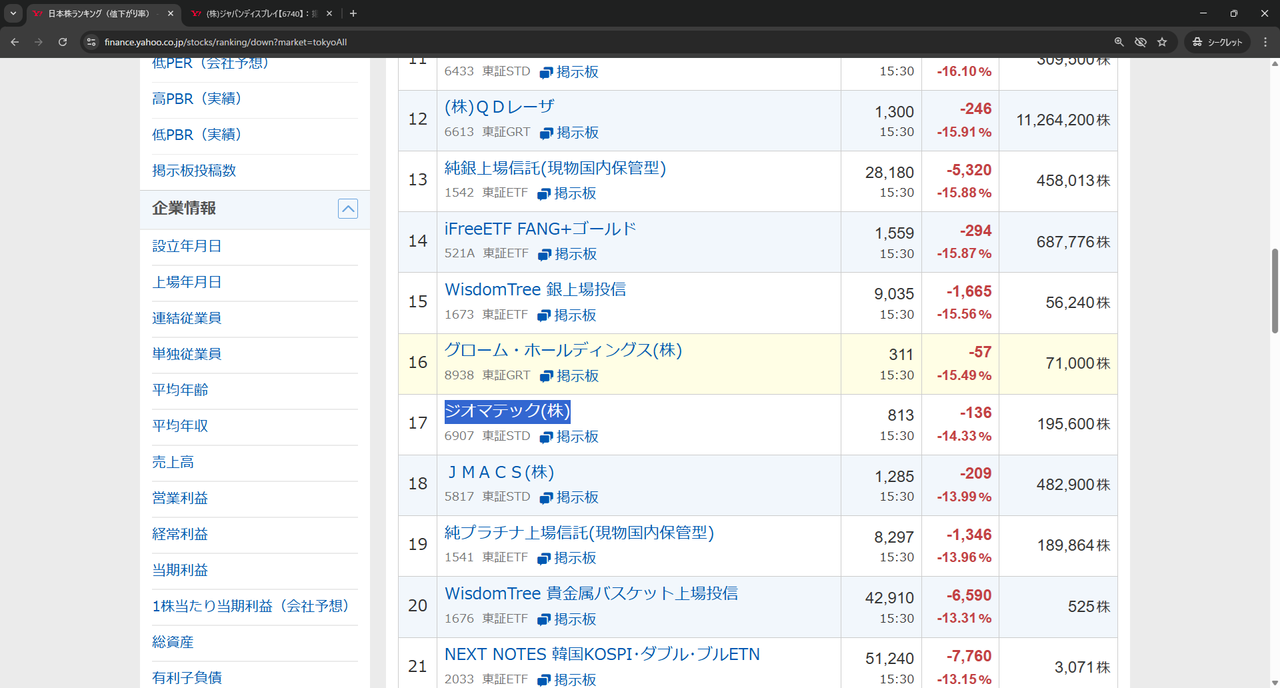This screenshot has width=1280, height=688.
Task: Bookmark this page with the star icon
Action: pyautogui.click(x=1162, y=42)
